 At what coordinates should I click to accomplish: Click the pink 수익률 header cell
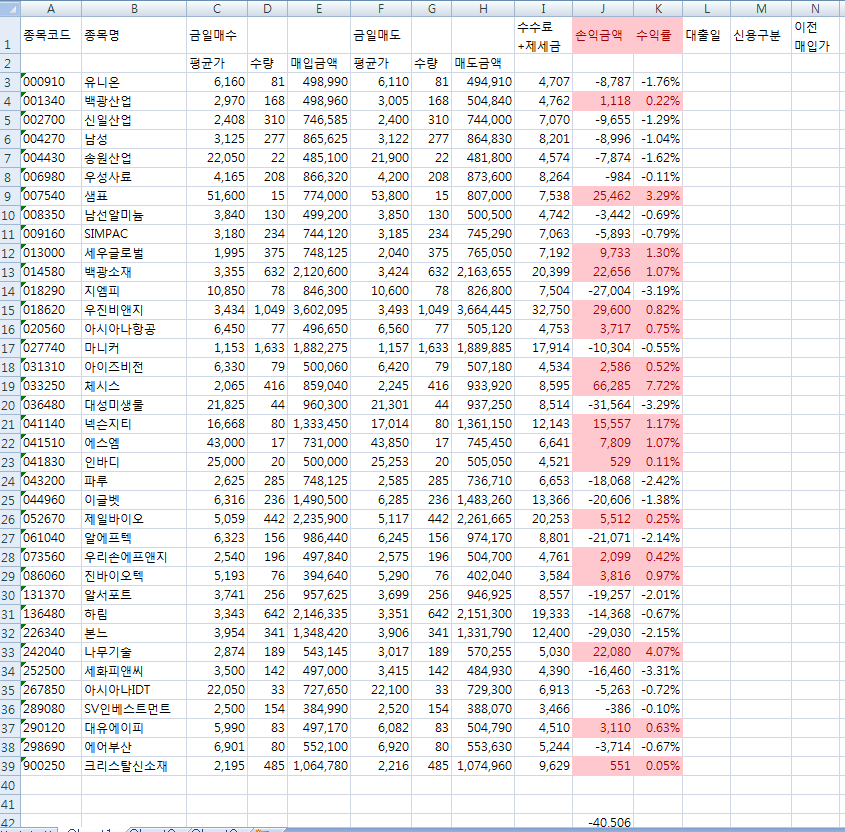tap(658, 35)
